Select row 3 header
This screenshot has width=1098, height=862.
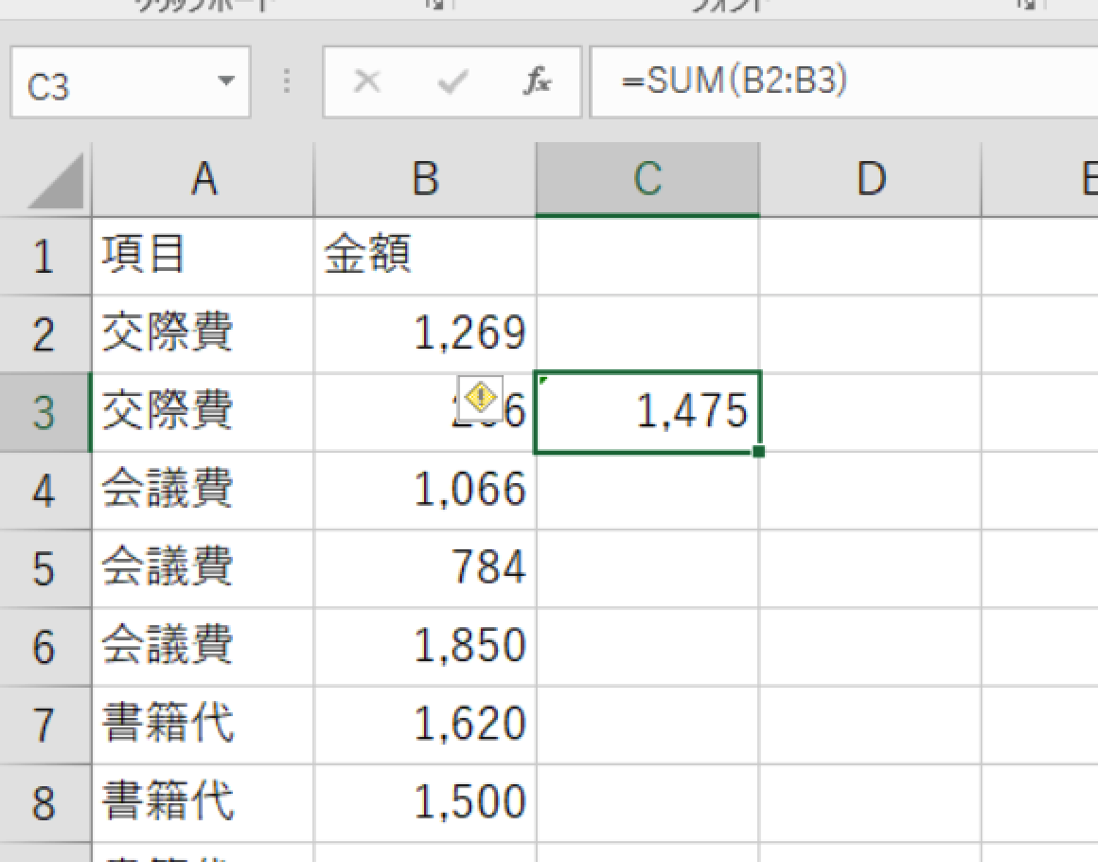(45, 412)
